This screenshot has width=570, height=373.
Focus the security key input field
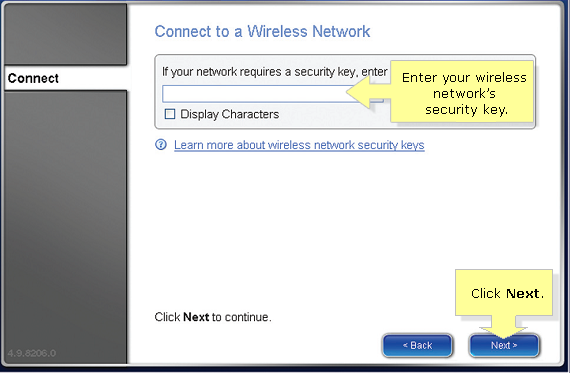point(273,94)
